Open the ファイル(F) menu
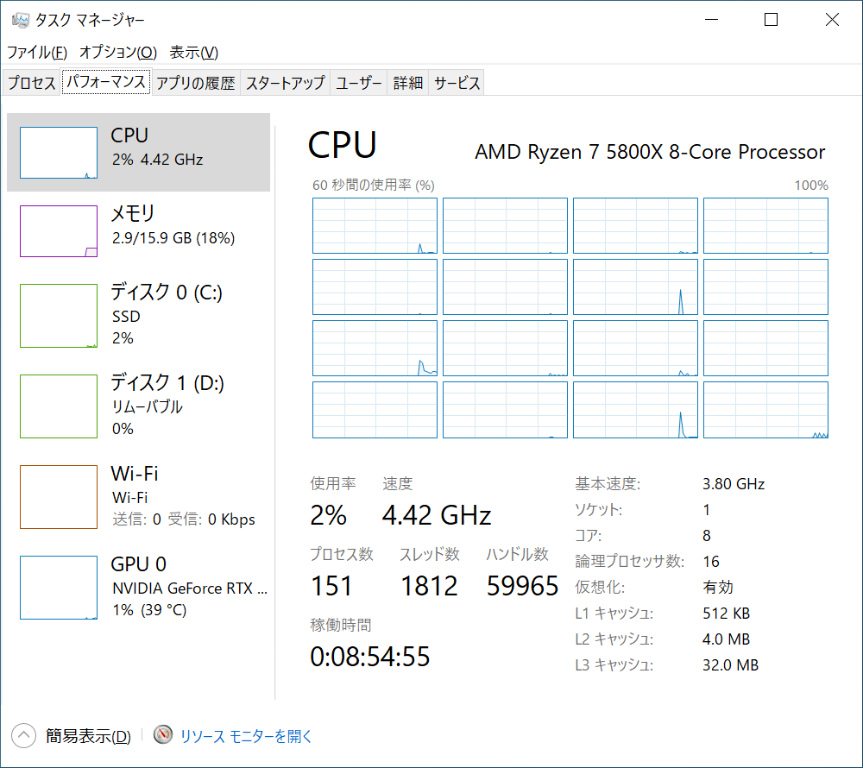Image resolution: width=863 pixels, height=768 pixels. pos(37,52)
